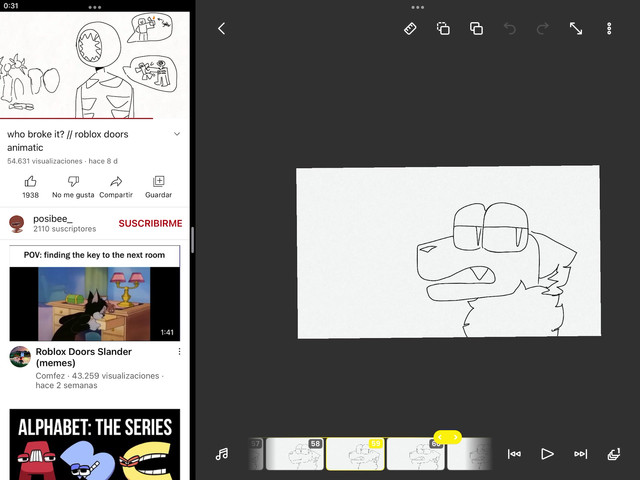Open the Roblox Doors Slander (memes) title
640x480 pixels.
83,357
